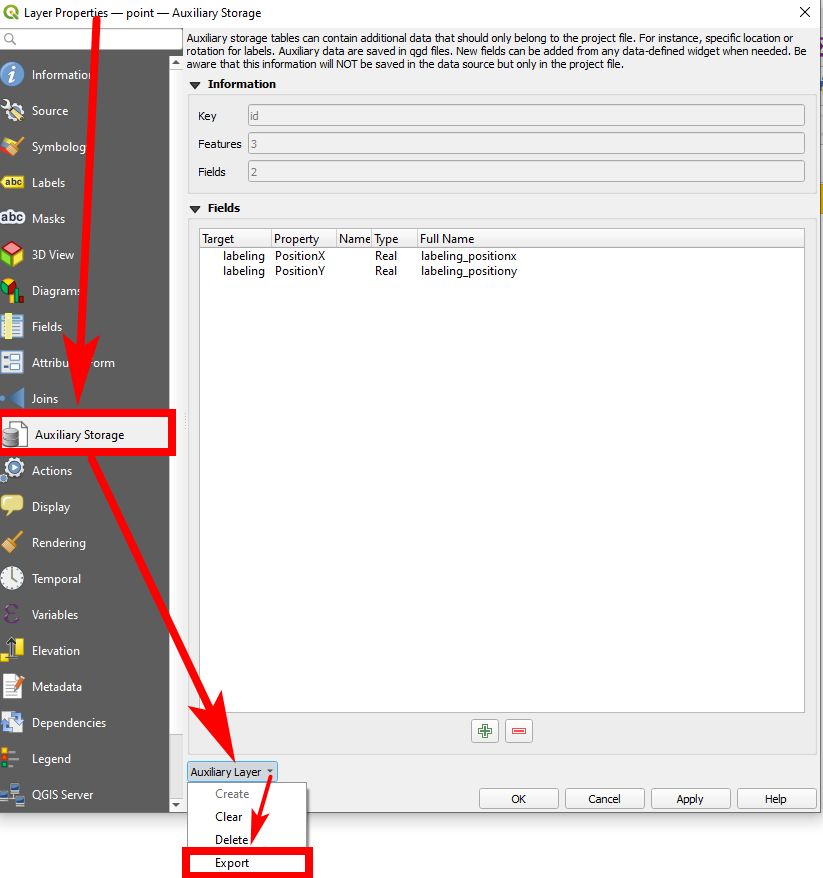
Task: Open the Temporal clock icon
Action: pos(12,578)
